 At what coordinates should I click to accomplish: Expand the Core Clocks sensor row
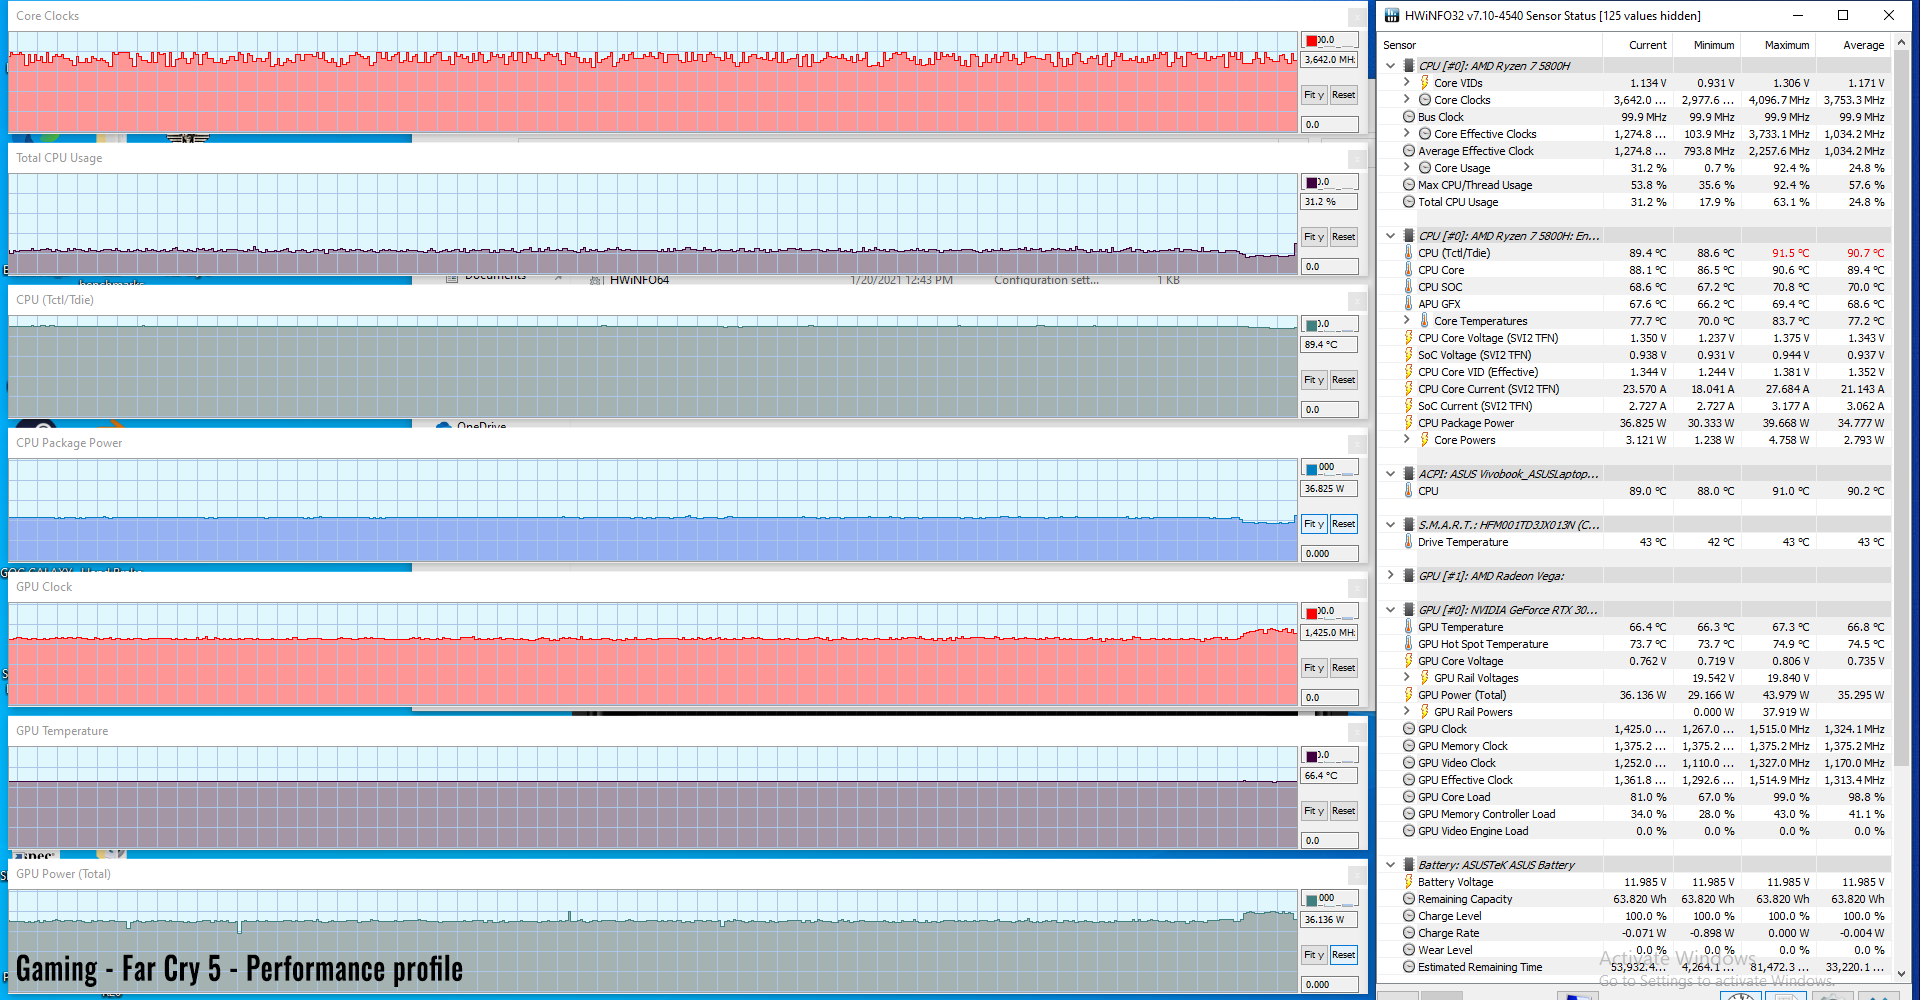click(x=1407, y=100)
